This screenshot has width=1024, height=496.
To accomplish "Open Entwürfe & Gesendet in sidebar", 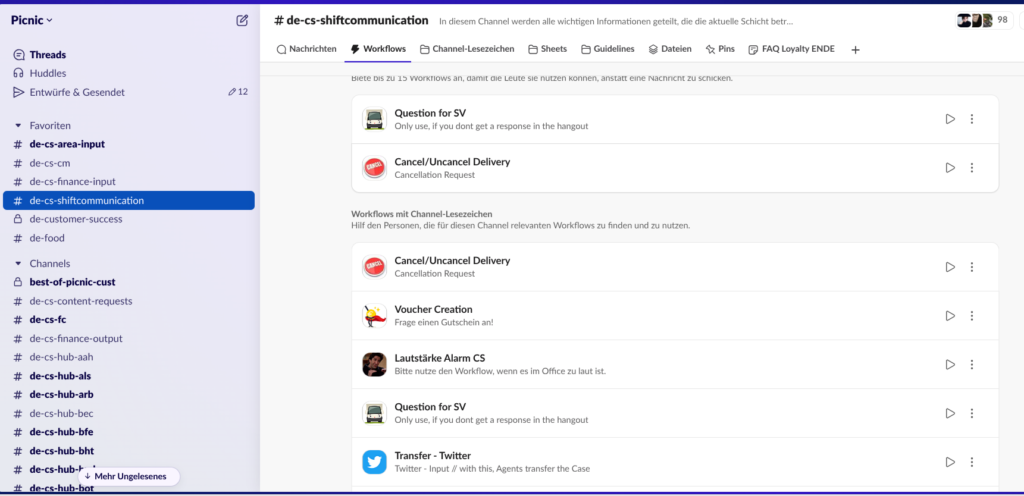I will (x=76, y=92).
